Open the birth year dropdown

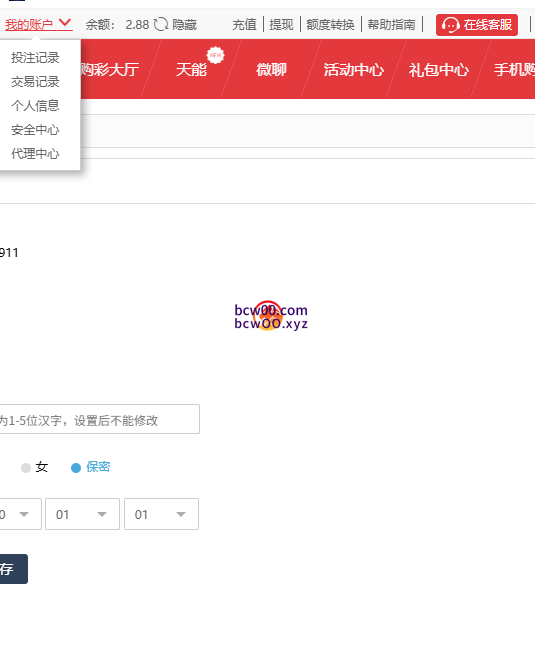coord(21,514)
